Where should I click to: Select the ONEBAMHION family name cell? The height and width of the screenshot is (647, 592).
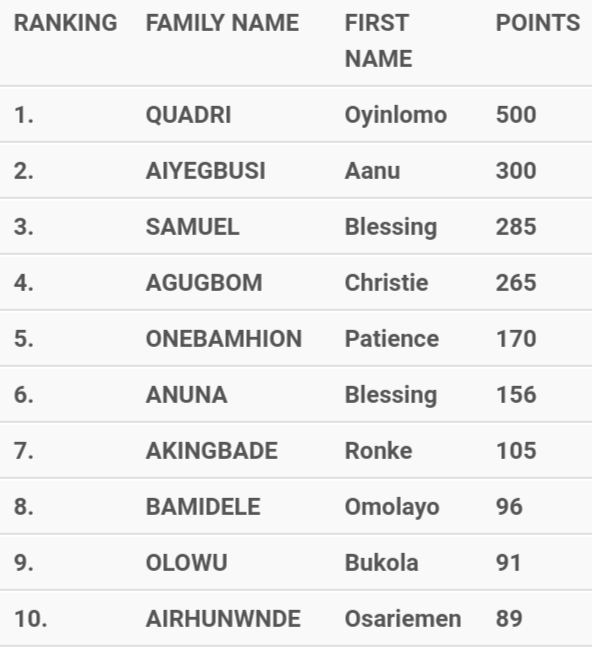[x=224, y=339]
